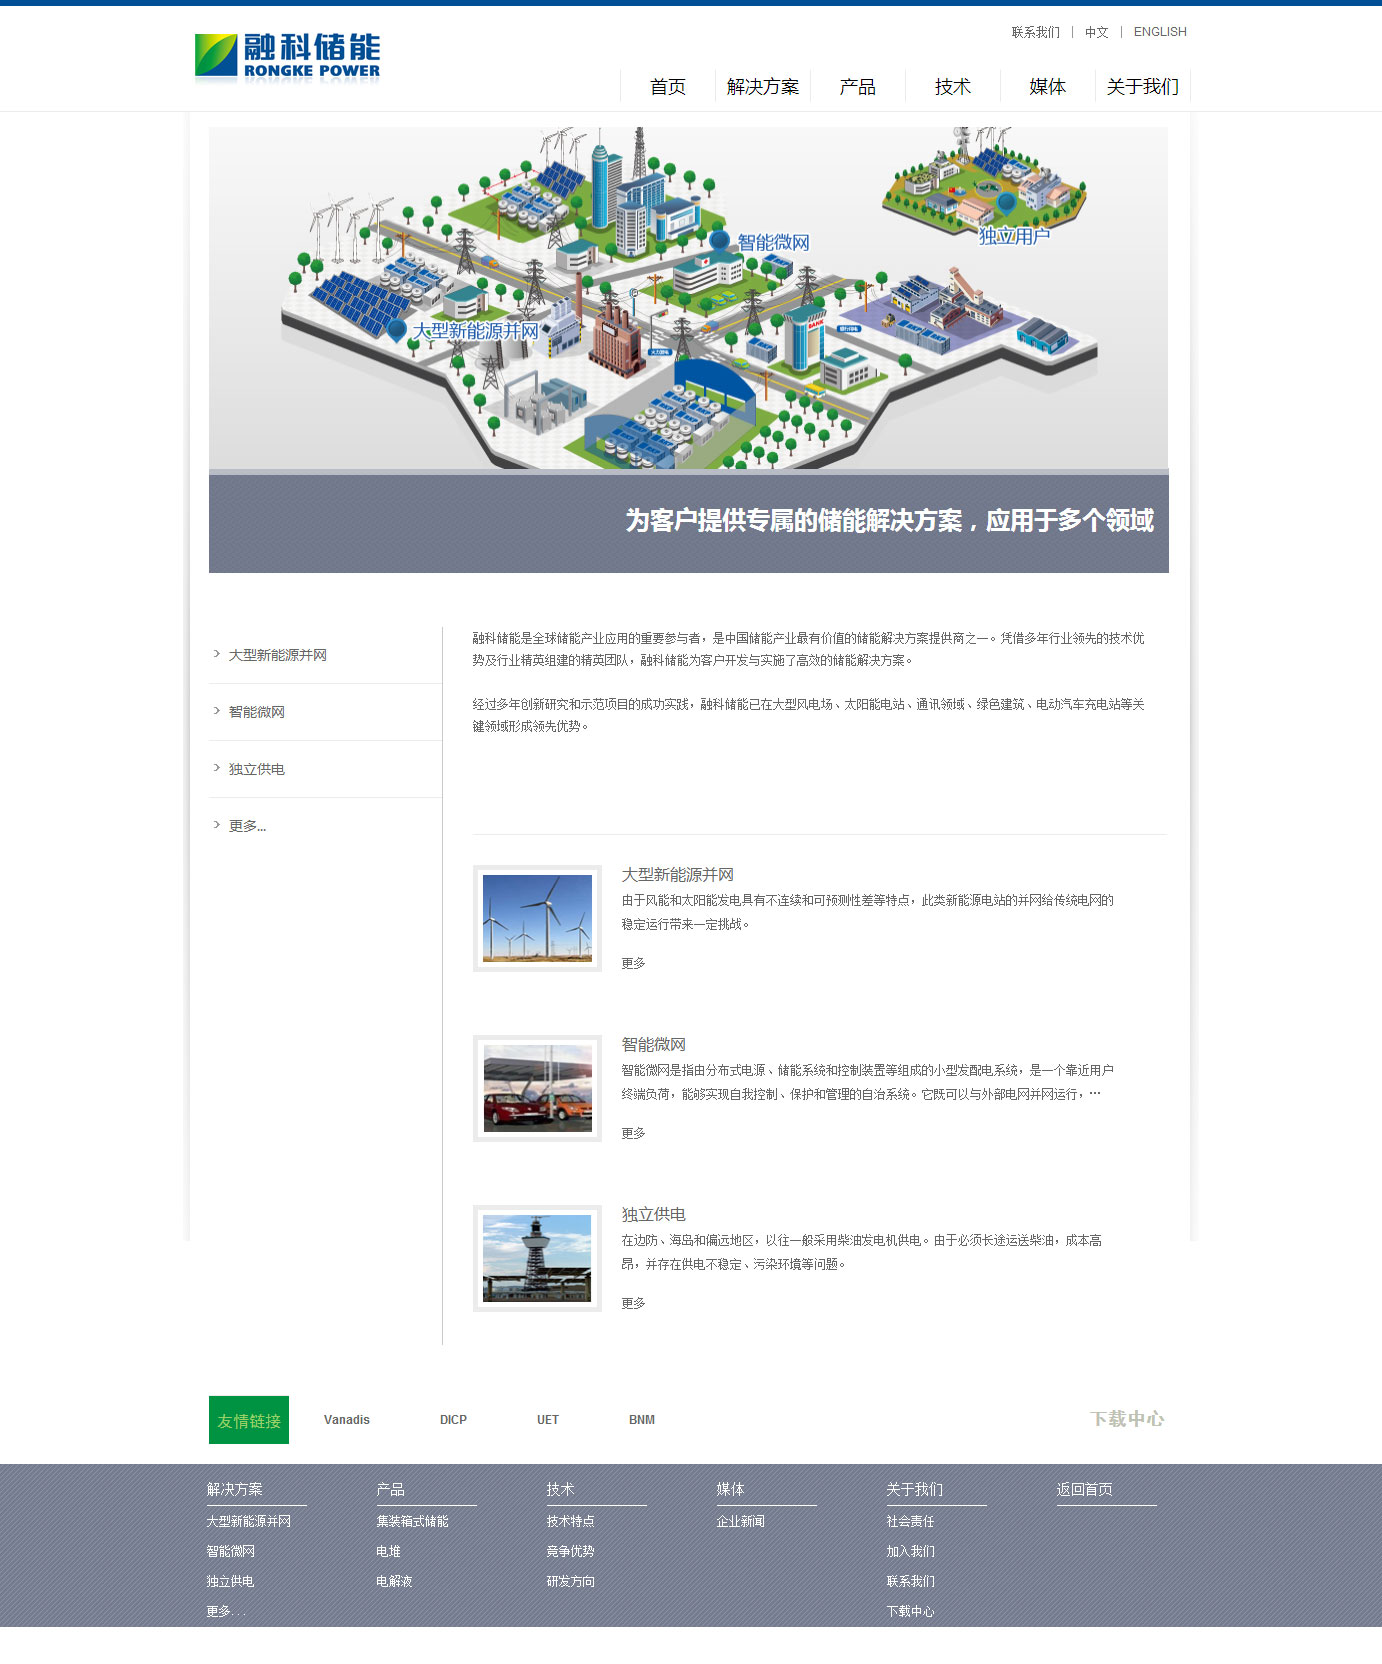Image resolution: width=1382 pixels, height=1664 pixels.
Task: Select 产品 in the top navigation
Action: [x=857, y=87]
